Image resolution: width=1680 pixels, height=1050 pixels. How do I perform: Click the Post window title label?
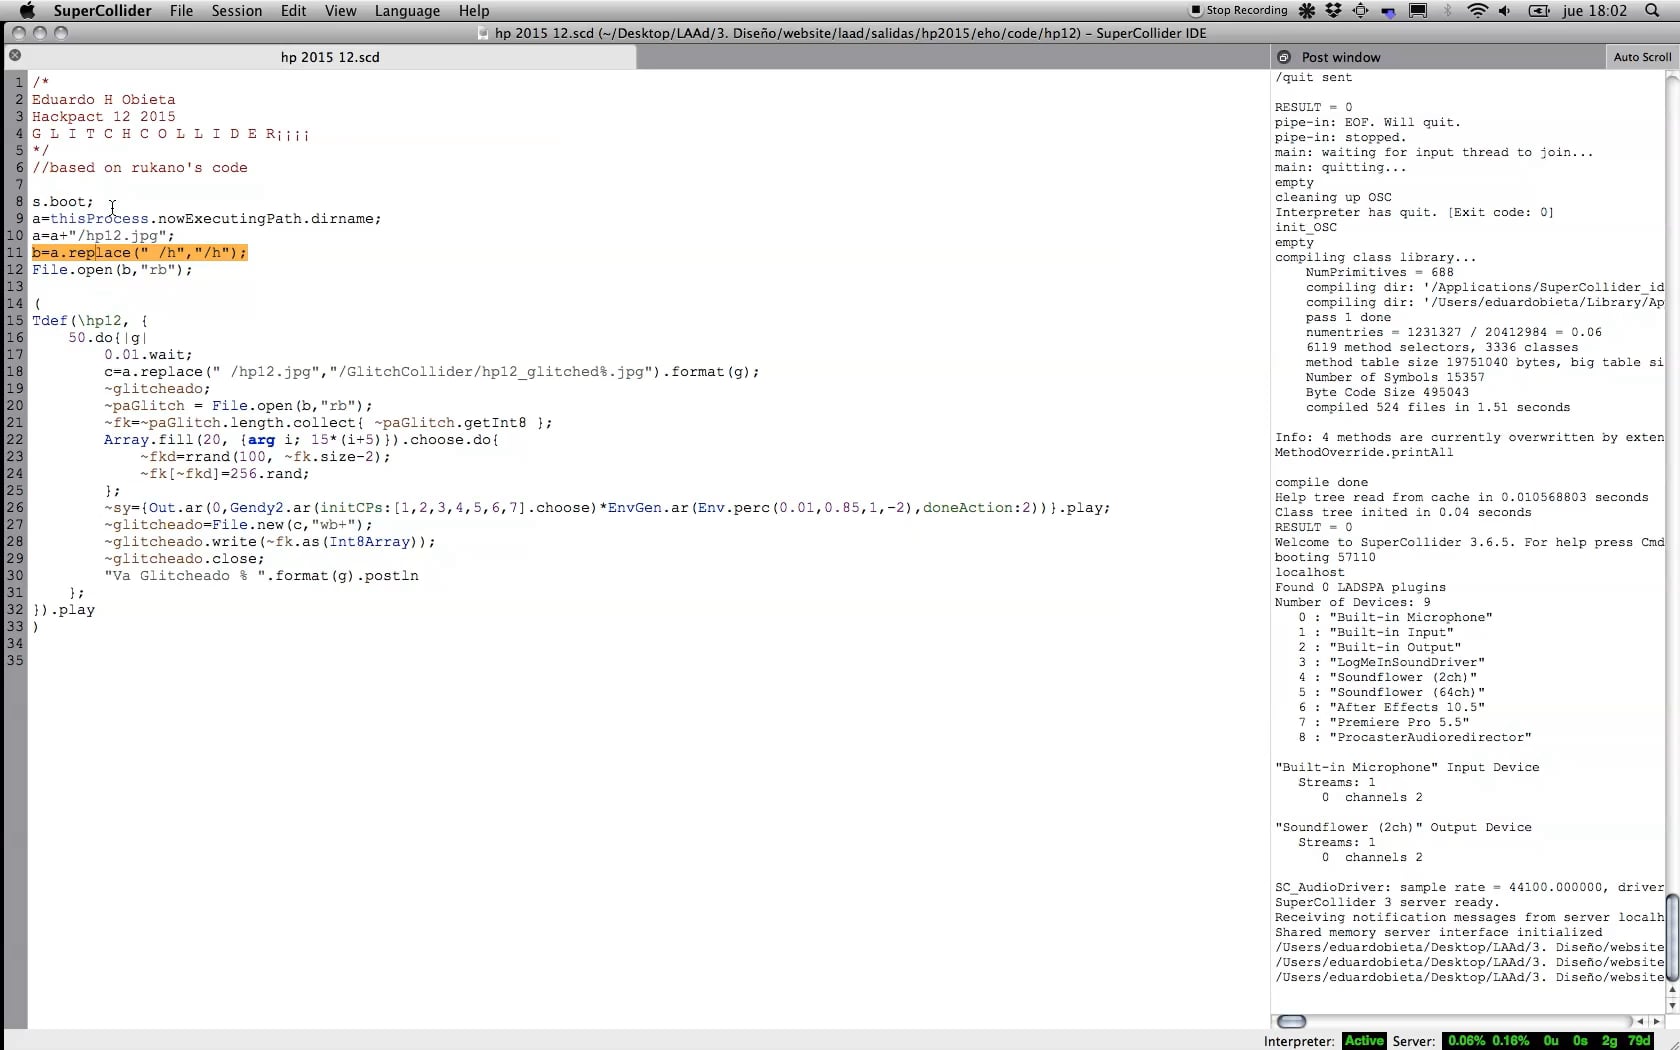(x=1341, y=57)
